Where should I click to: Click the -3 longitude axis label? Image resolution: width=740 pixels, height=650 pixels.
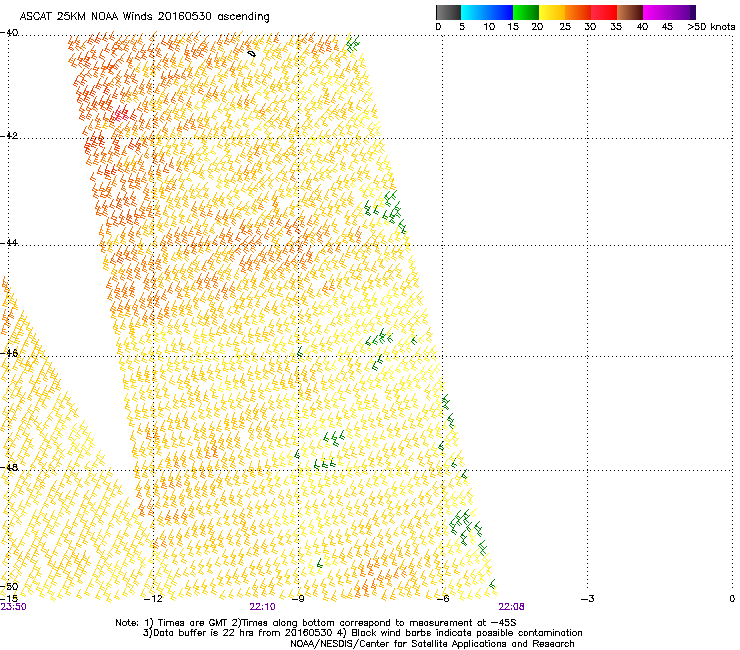588,599
